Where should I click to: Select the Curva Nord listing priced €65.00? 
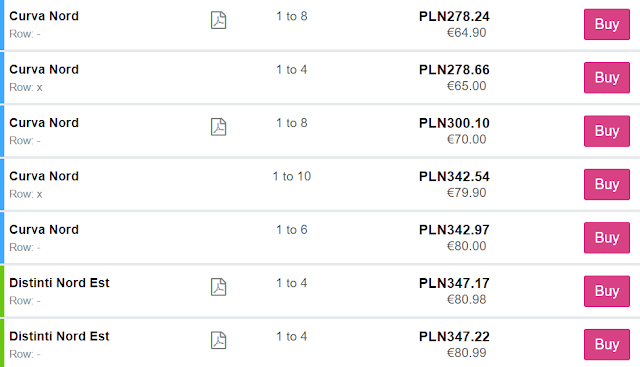(320, 78)
